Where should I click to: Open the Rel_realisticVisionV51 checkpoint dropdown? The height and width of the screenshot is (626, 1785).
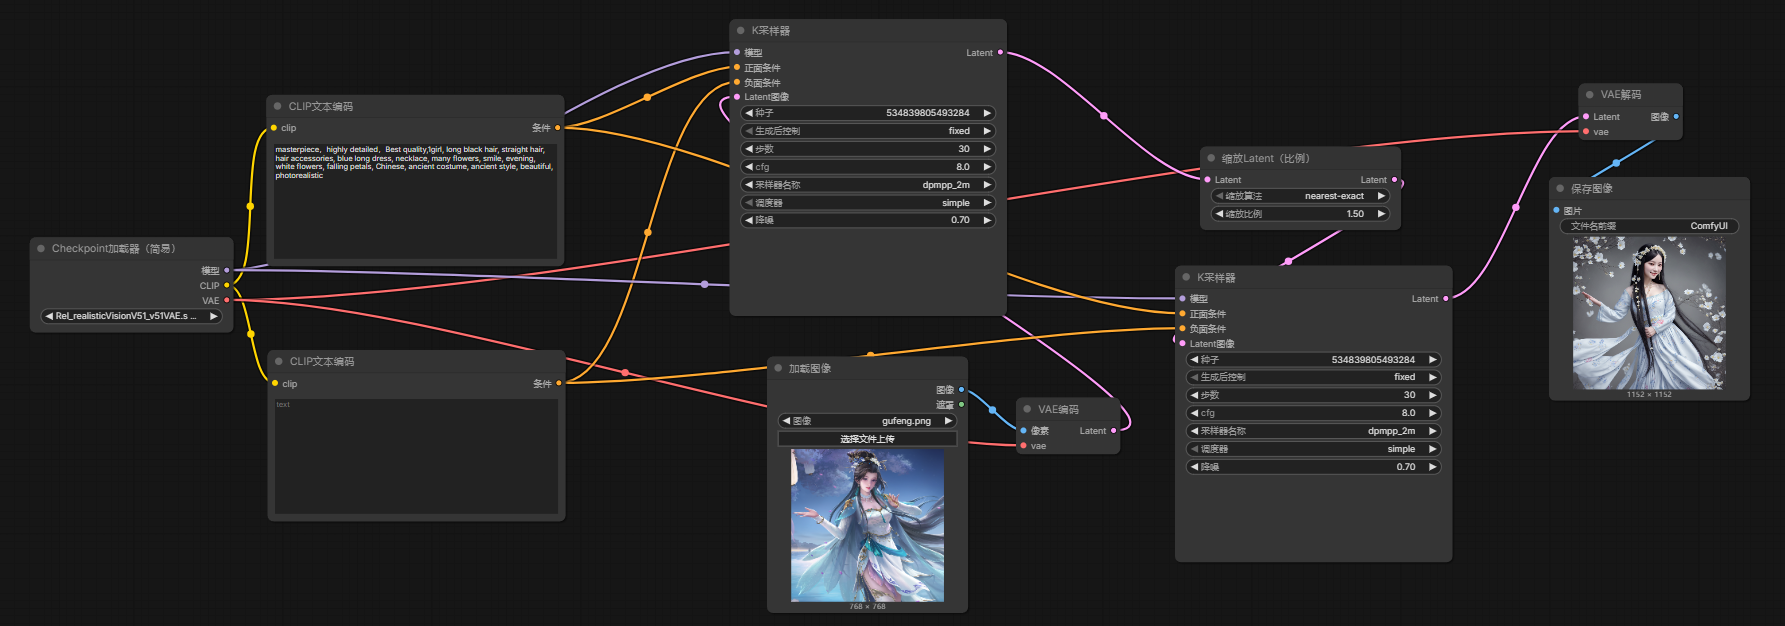coord(131,316)
